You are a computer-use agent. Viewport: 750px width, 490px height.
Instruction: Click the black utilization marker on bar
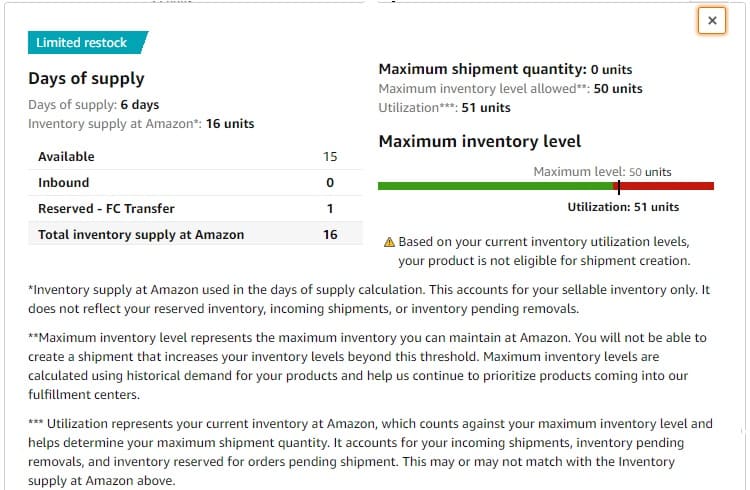click(x=618, y=187)
